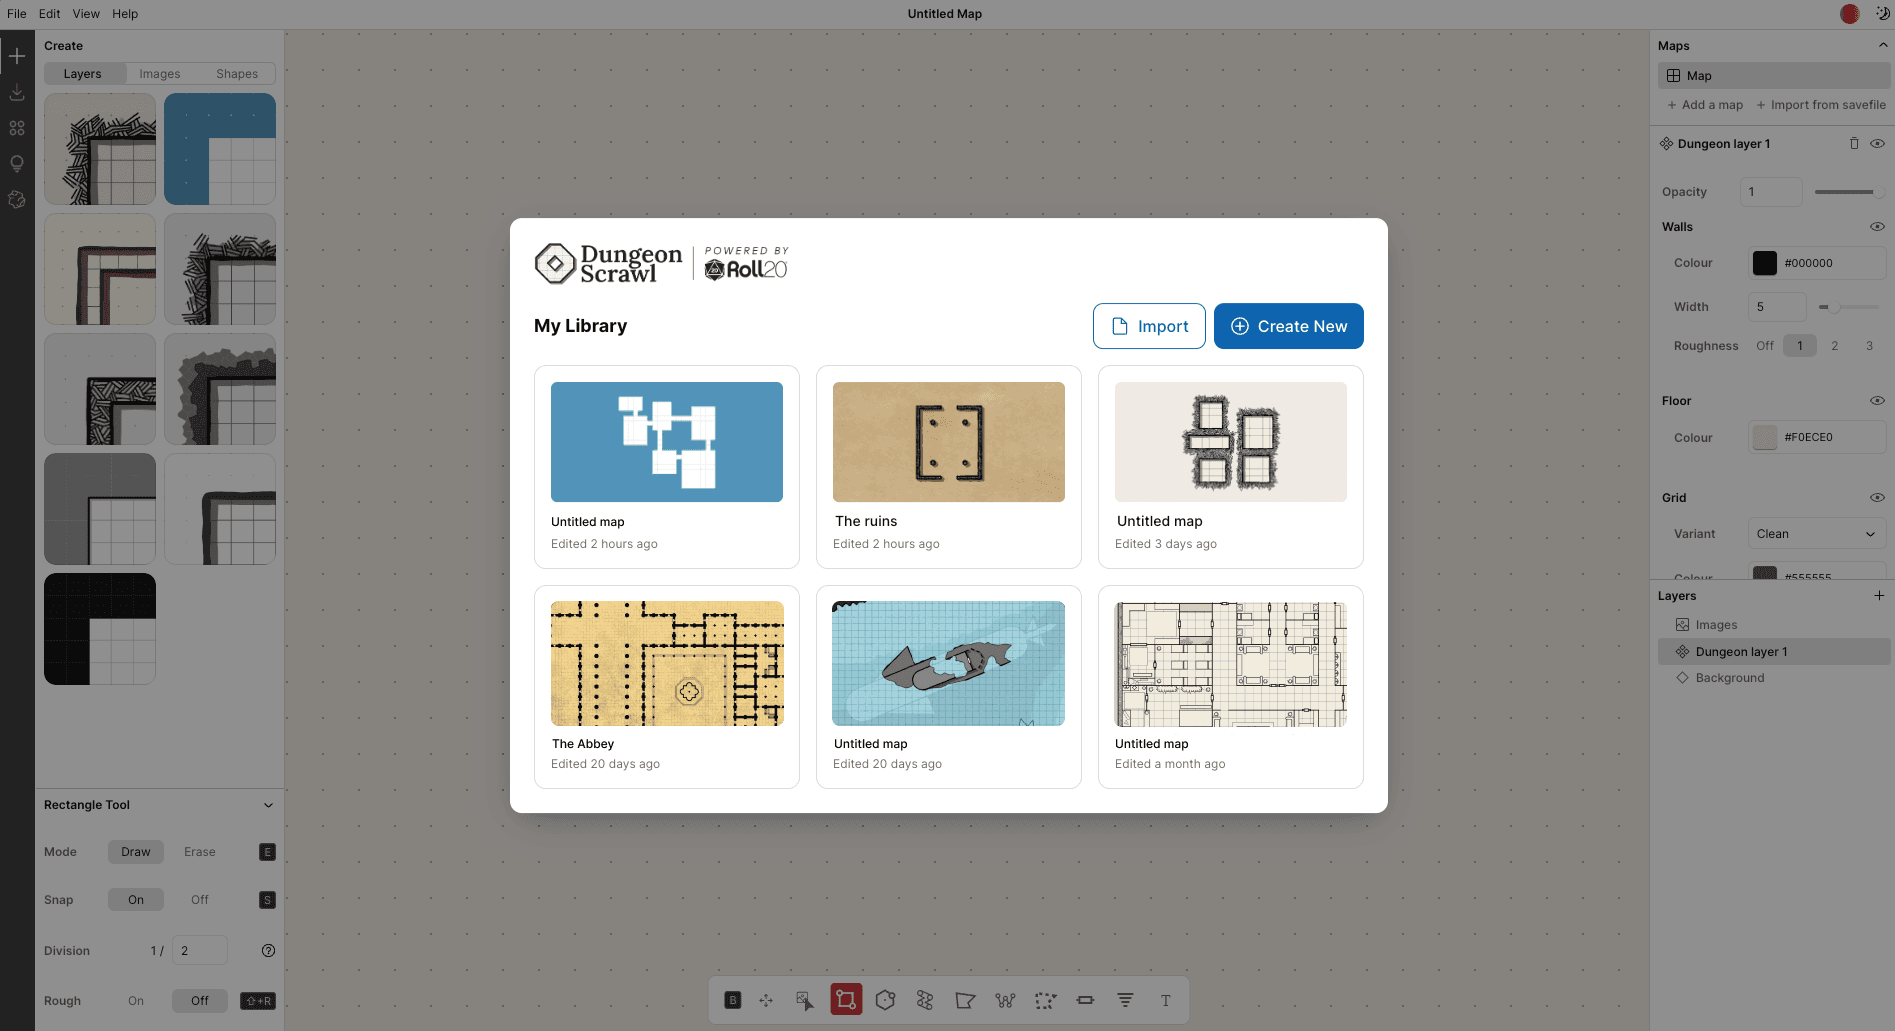Click the Create New button
The width and height of the screenshot is (1895, 1031).
(1288, 326)
